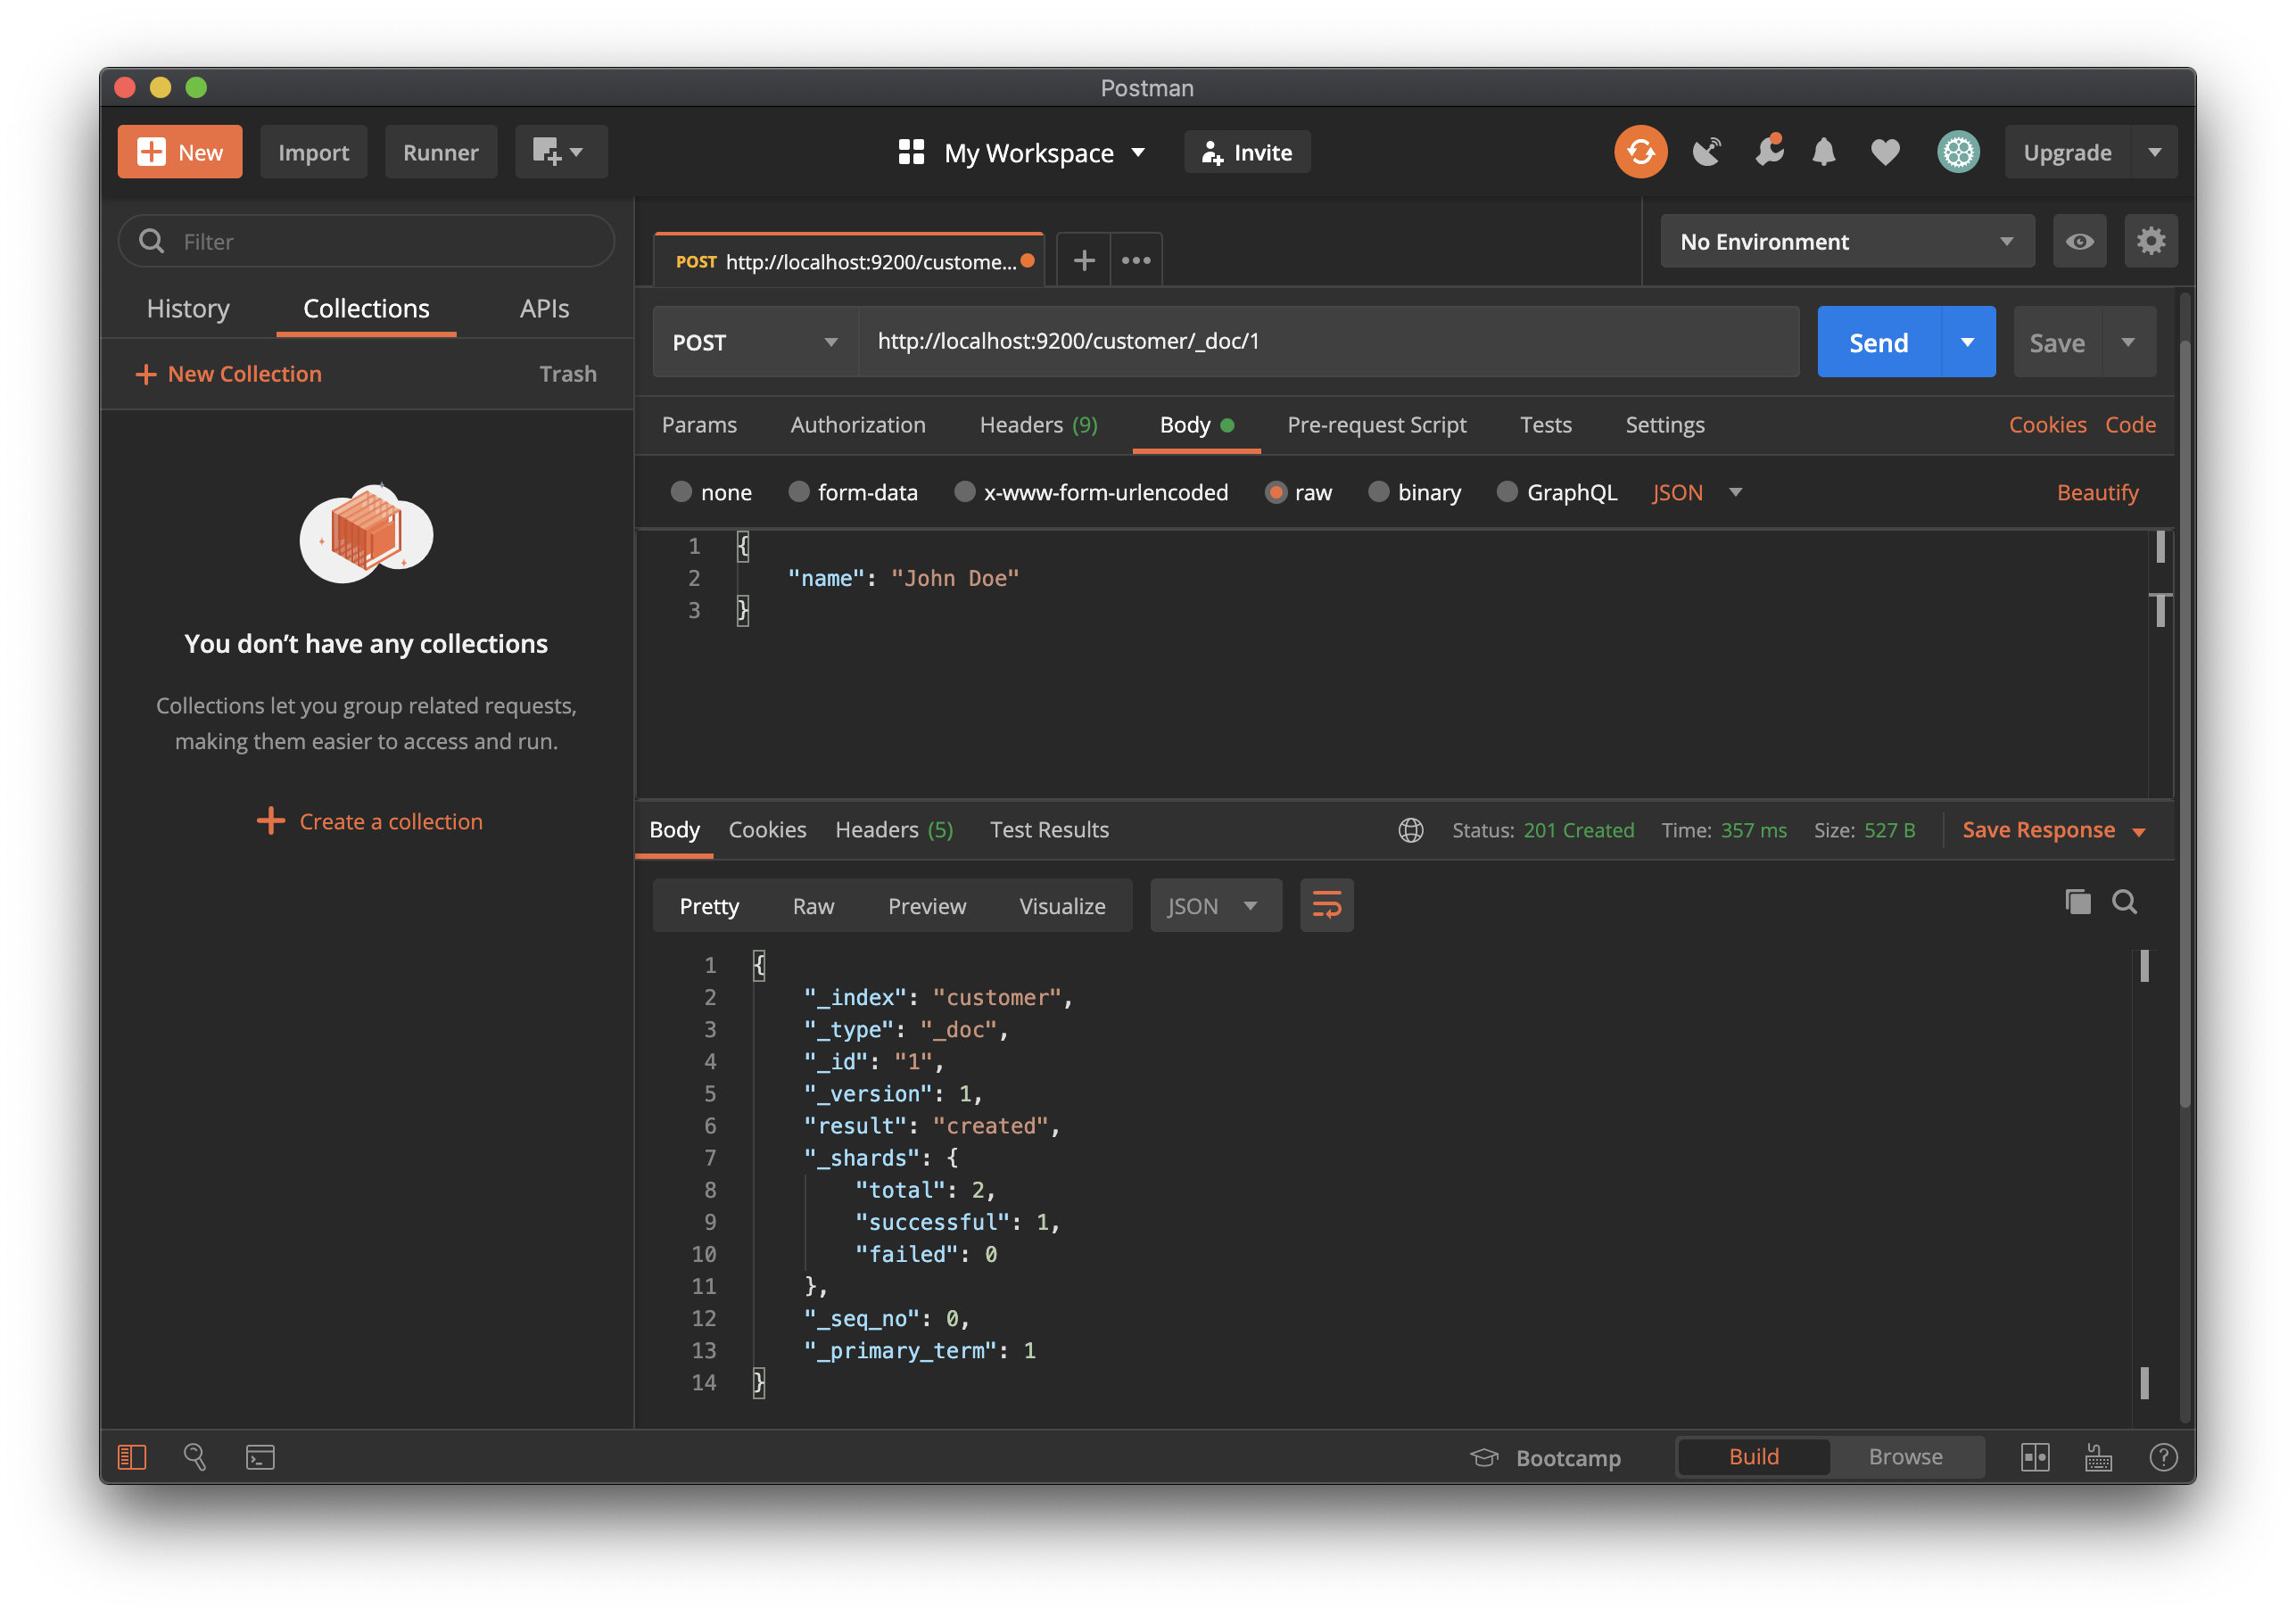This screenshot has width=2296, height=1616.
Task: Toggle response line wrap icon
Action: (x=1326, y=906)
